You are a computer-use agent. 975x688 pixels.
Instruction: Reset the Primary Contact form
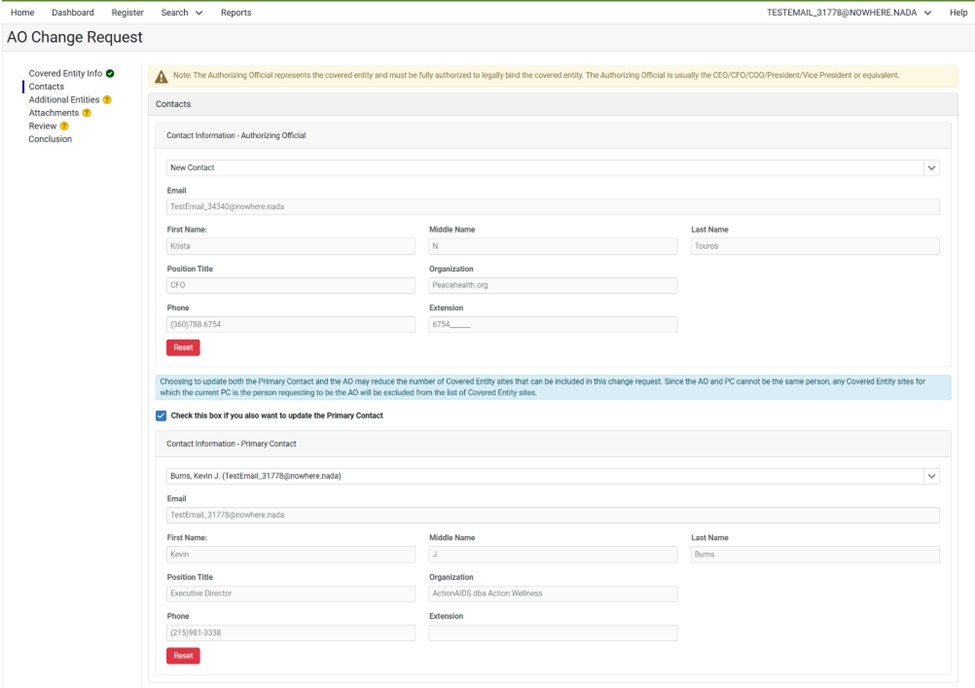183,656
